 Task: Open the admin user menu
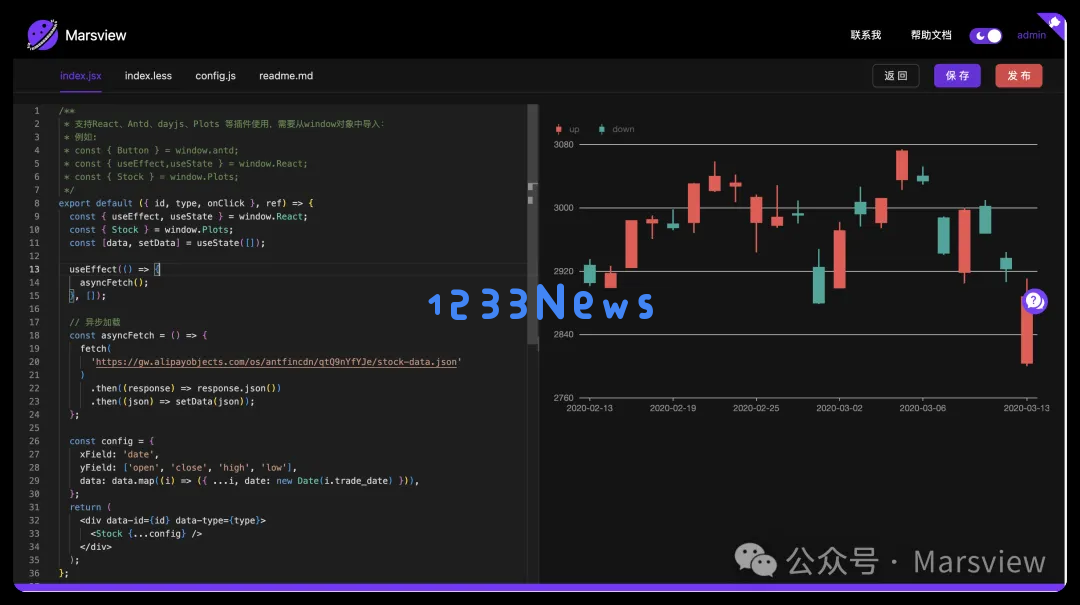[1031, 35]
